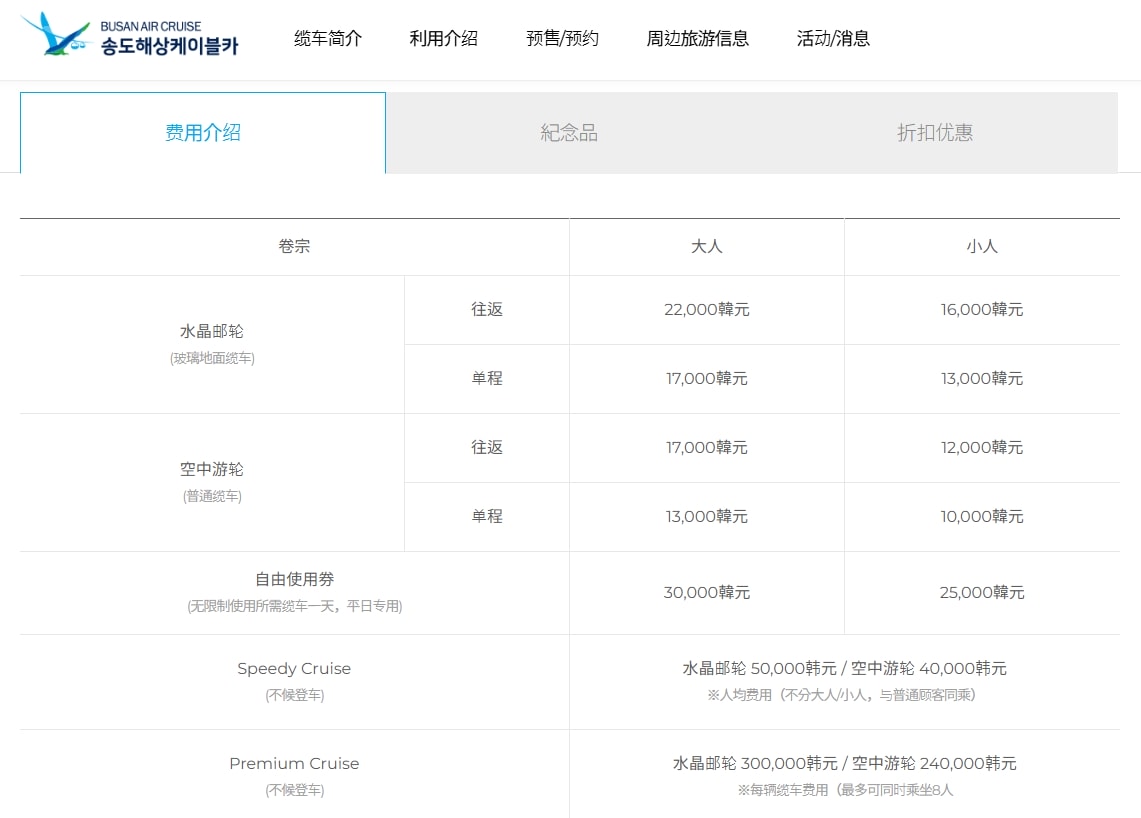Image resolution: width=1141 pixels, height=818 pixels.
Task: Click the 22,000韓元 adult round-trip price
Action: (x=707, y=309)
